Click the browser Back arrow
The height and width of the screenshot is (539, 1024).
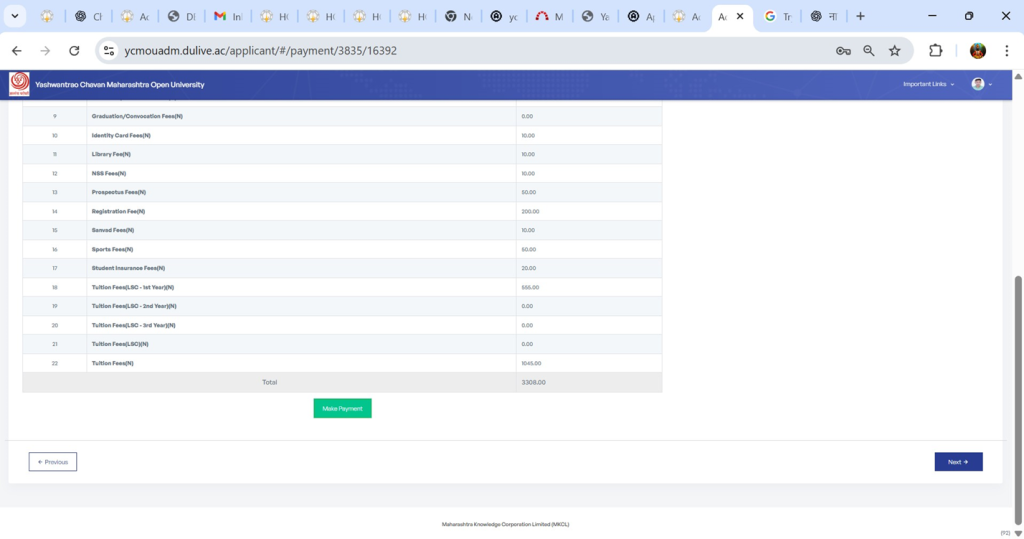click(x=17, y=51)
